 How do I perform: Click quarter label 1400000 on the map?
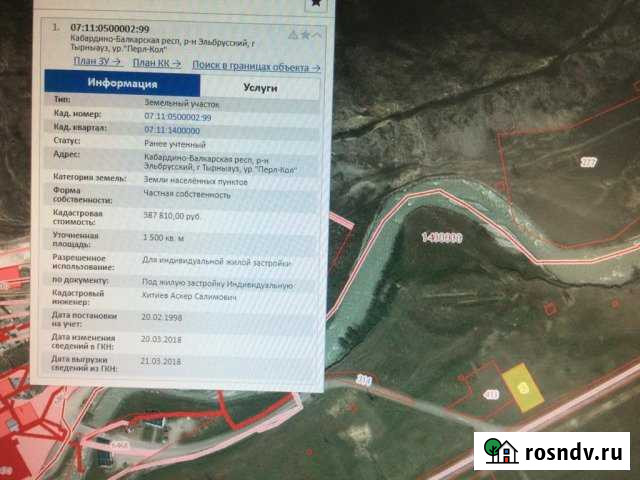point(440,239)
